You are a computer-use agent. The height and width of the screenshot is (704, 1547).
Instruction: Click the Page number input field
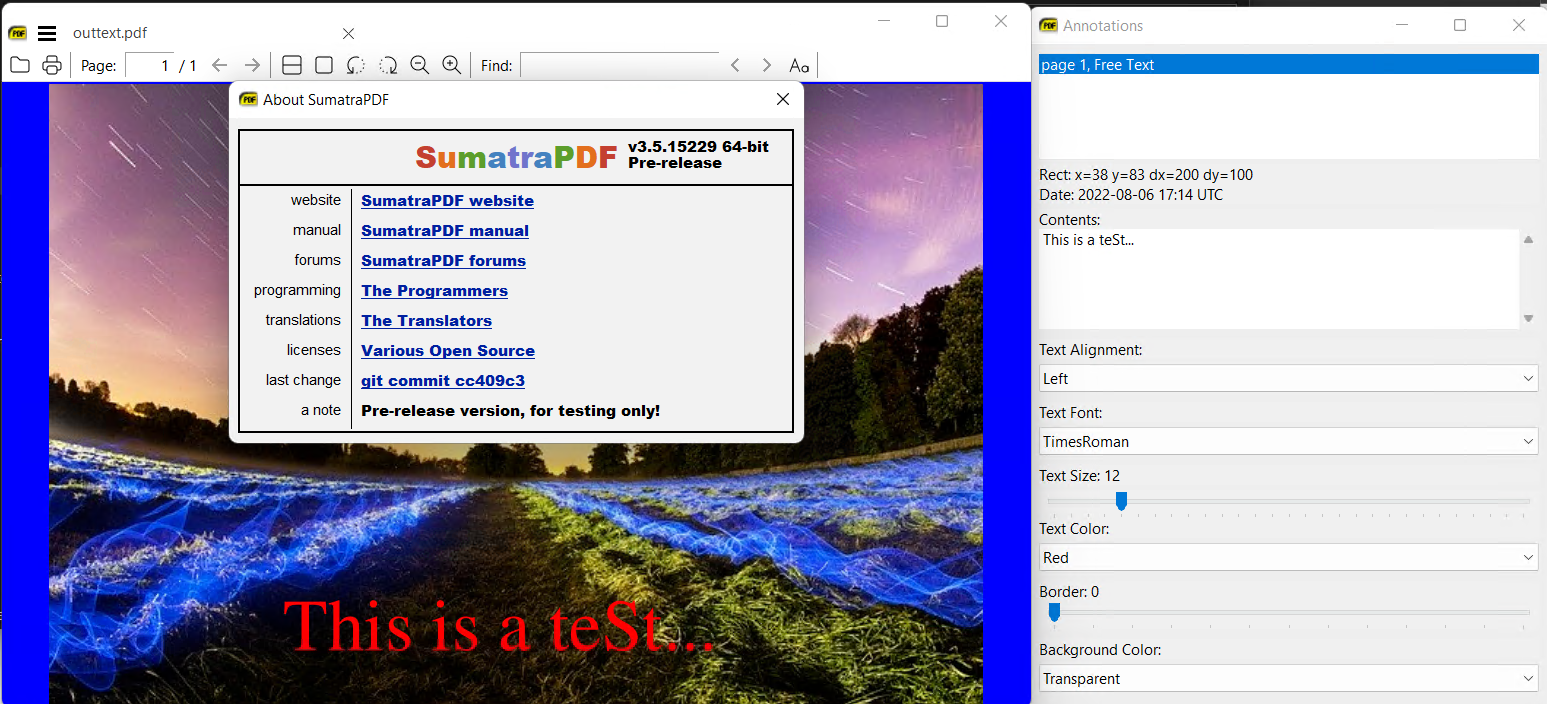tap(149, 65)
